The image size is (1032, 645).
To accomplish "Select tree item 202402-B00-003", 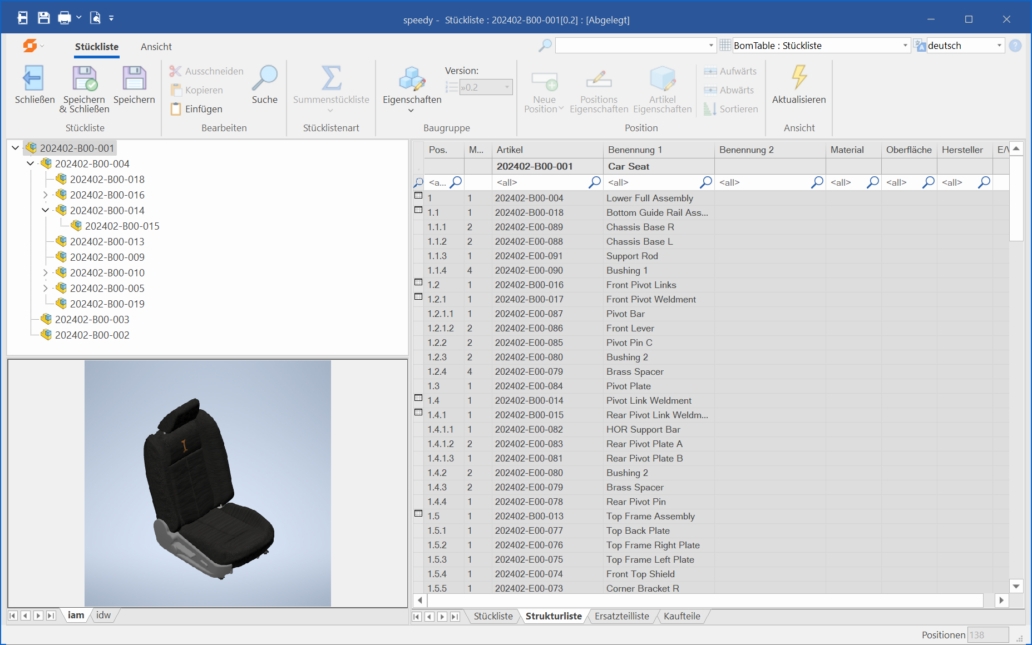I will tap(92, 320).
